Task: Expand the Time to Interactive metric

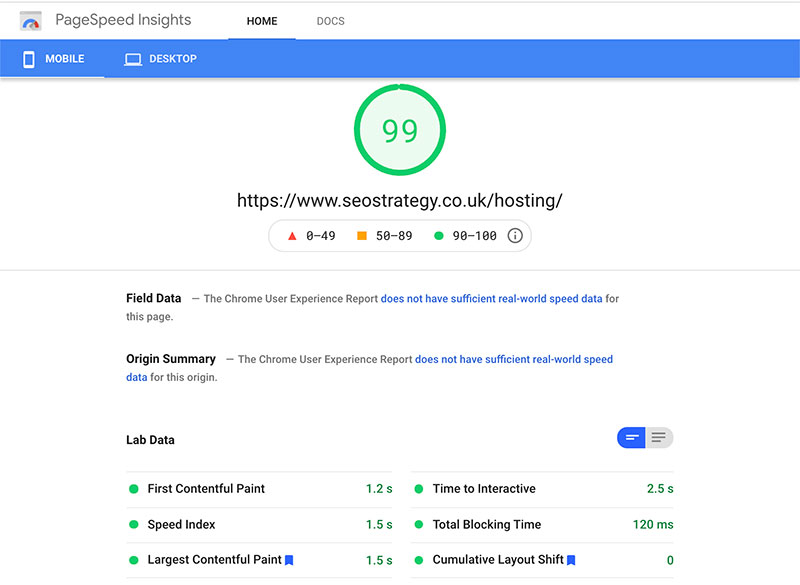Action: pyautogui.click(x=542, y=489)
